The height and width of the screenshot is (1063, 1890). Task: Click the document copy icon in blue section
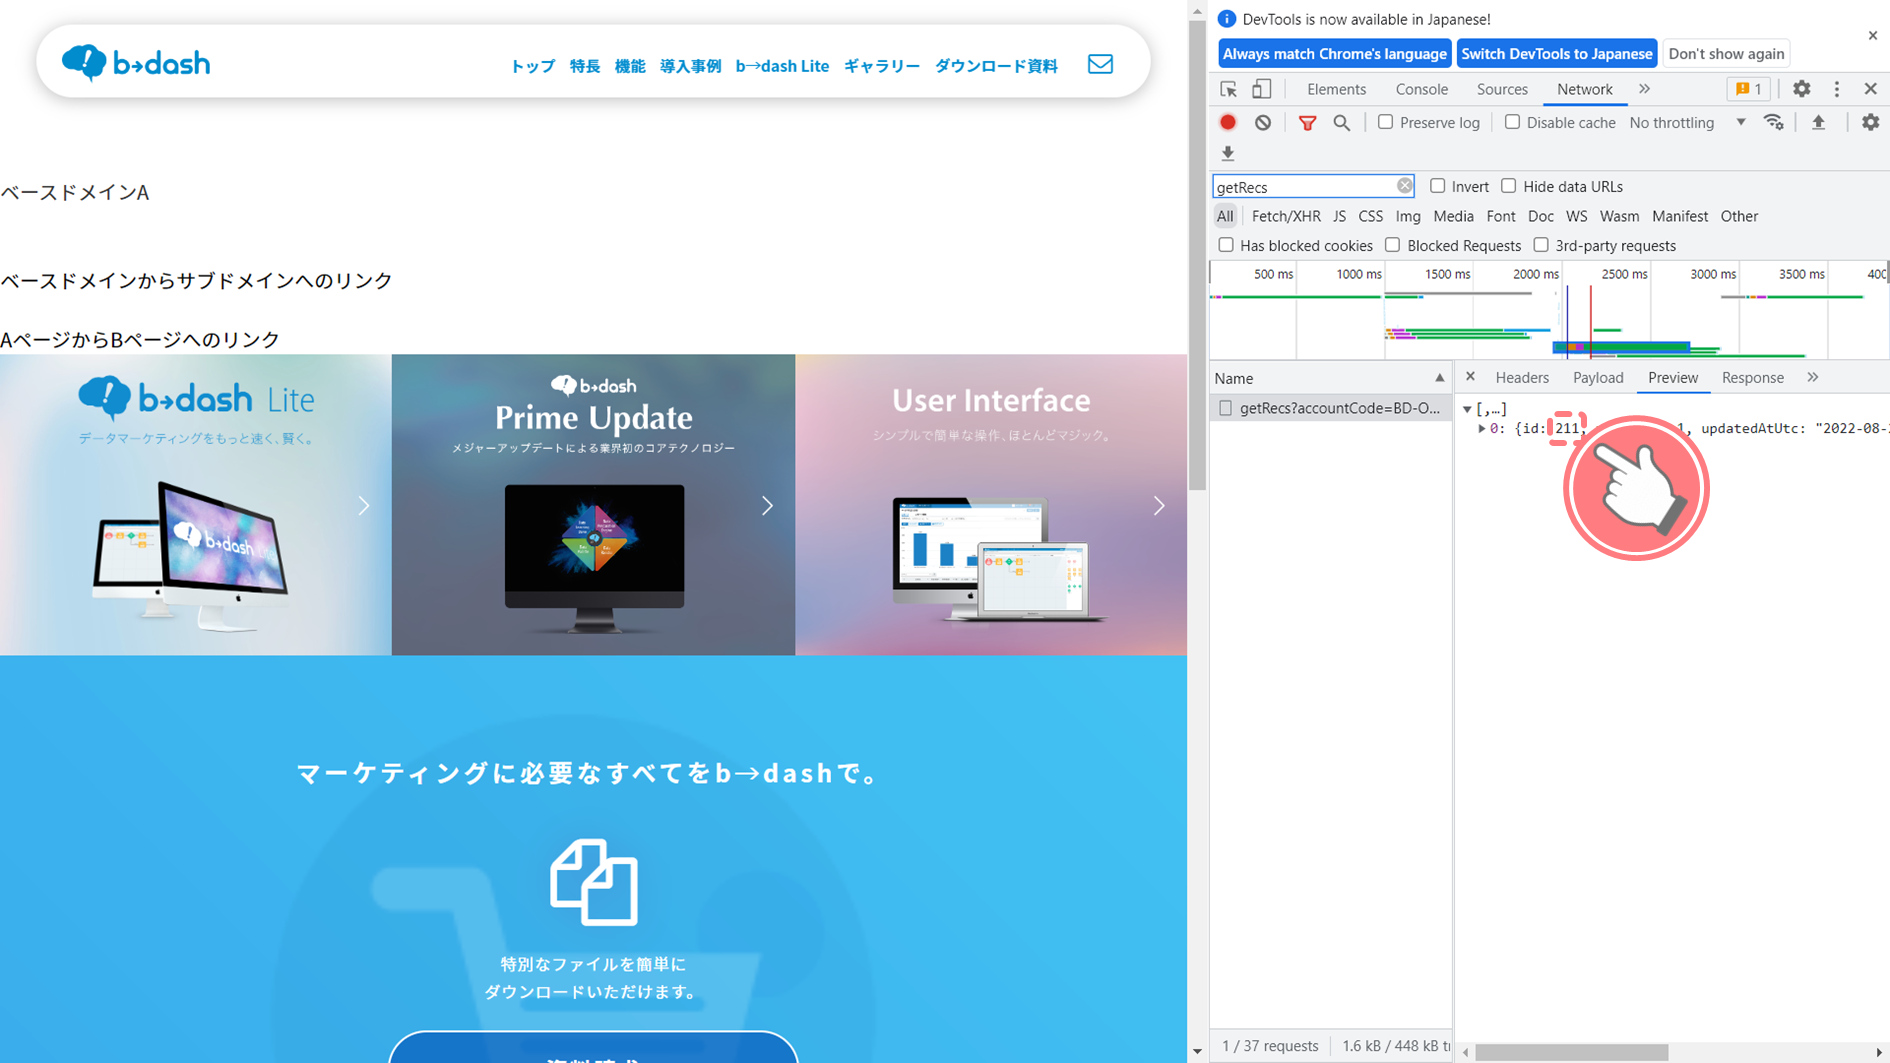pos(593,882)
